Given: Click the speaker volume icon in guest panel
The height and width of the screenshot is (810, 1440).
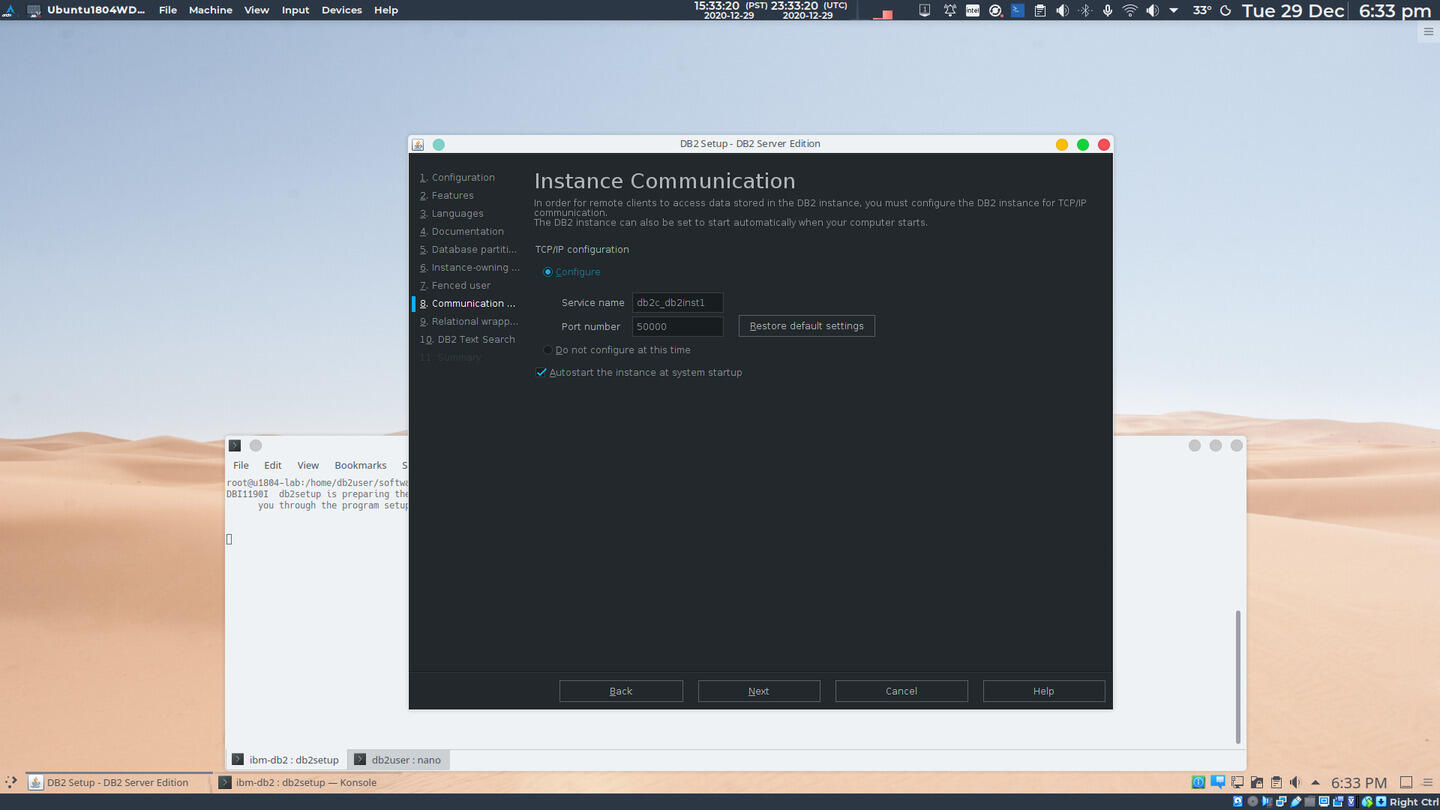Looking at the screenshot, I should [x=1295, y=782].
